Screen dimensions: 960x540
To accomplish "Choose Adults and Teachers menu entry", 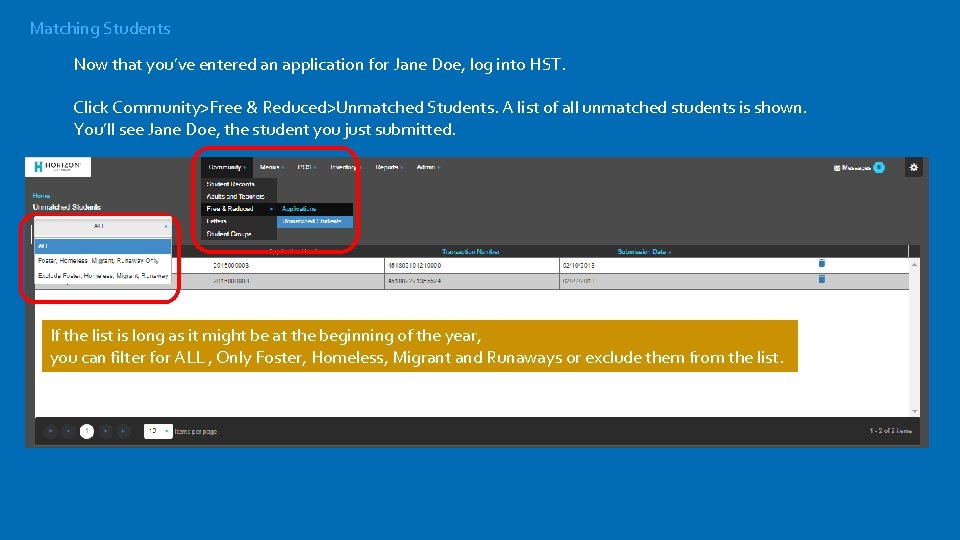I will (239, 197).
